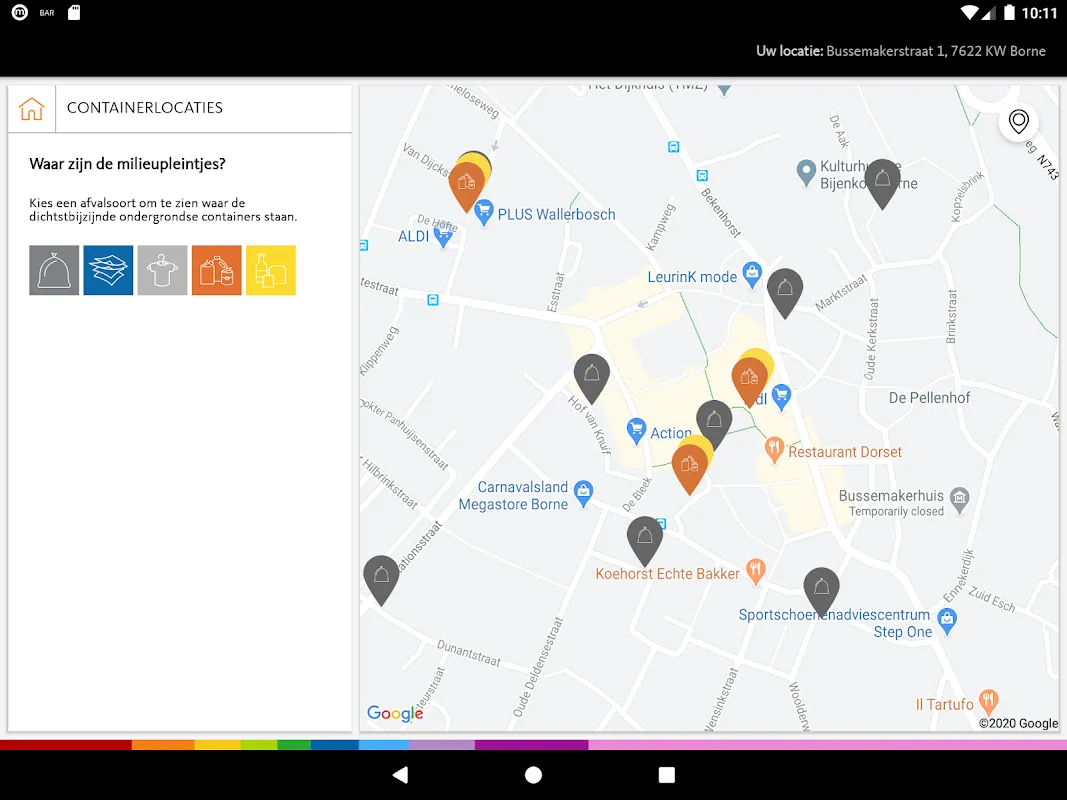Select the yellow glass bottle filter
1067x800 pixels.
[x=271, y=270]
